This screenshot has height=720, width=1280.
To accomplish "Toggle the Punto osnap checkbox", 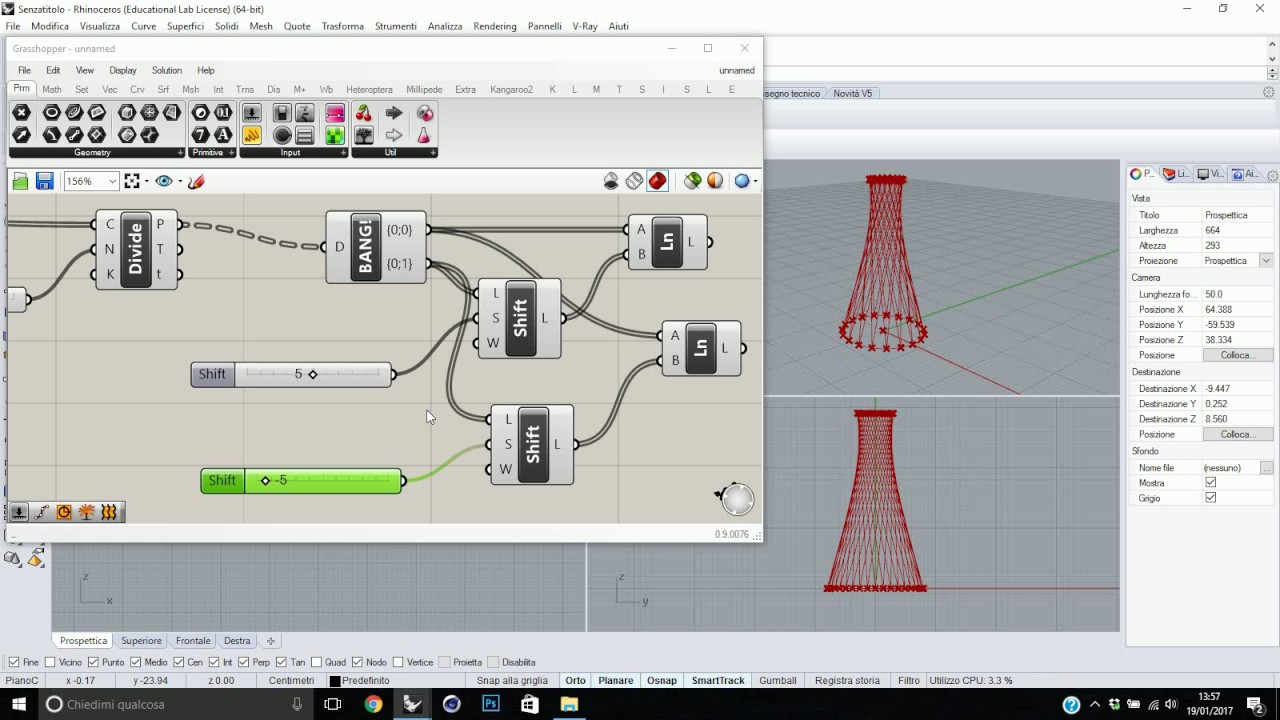I will pyautogui.click(x=93, y=662).
